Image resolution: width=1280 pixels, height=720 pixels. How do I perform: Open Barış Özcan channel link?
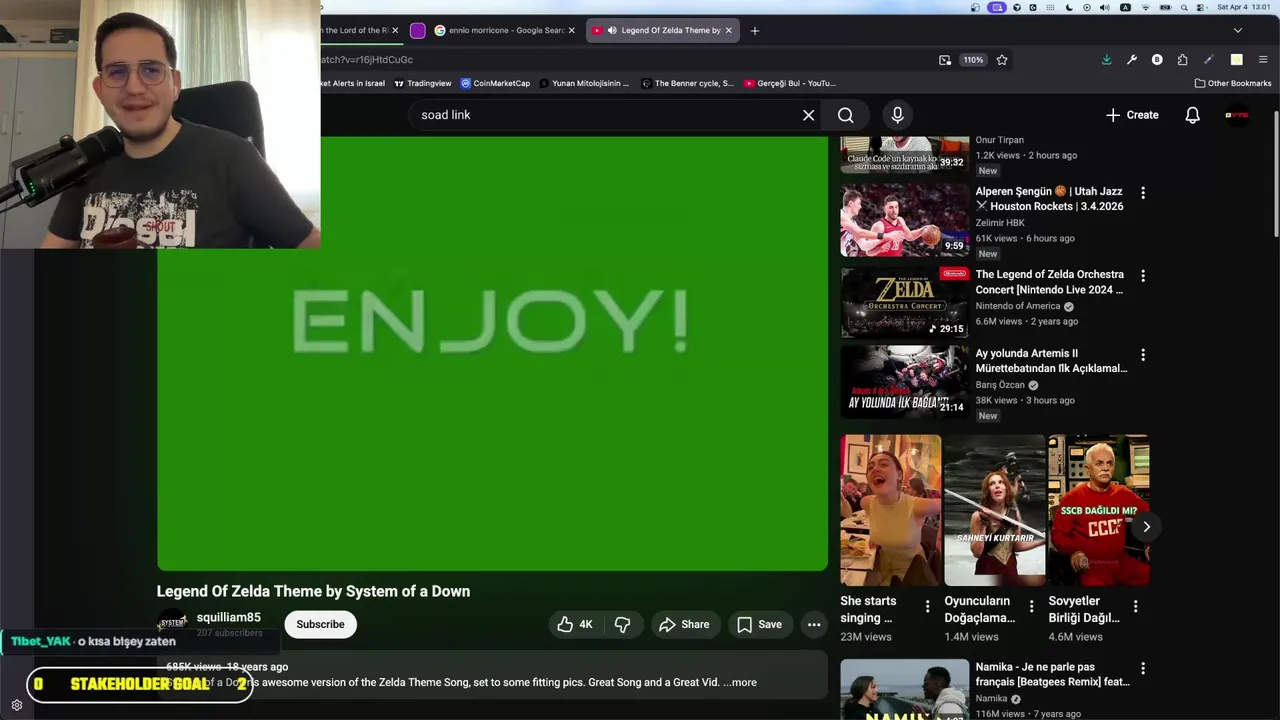[1000, 385]
